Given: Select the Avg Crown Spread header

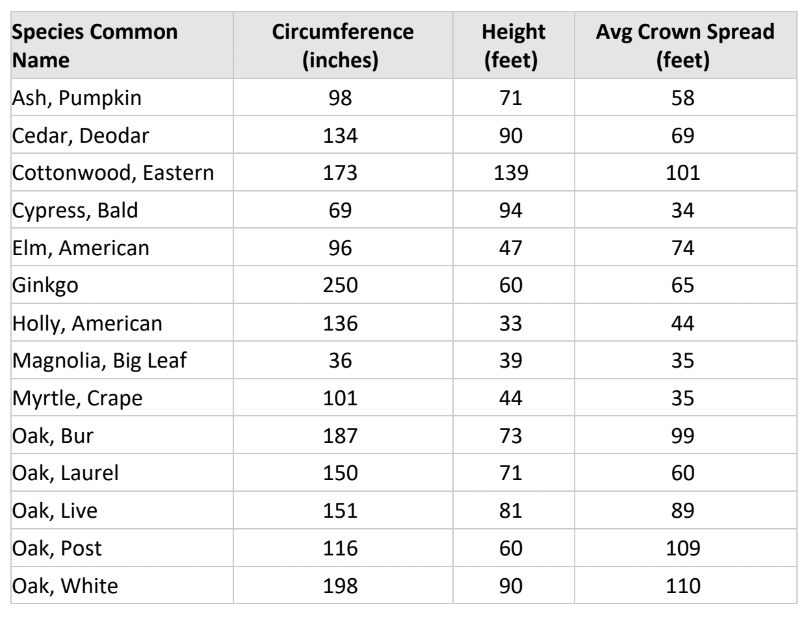Looking at the screenshot, I should 684,46.
